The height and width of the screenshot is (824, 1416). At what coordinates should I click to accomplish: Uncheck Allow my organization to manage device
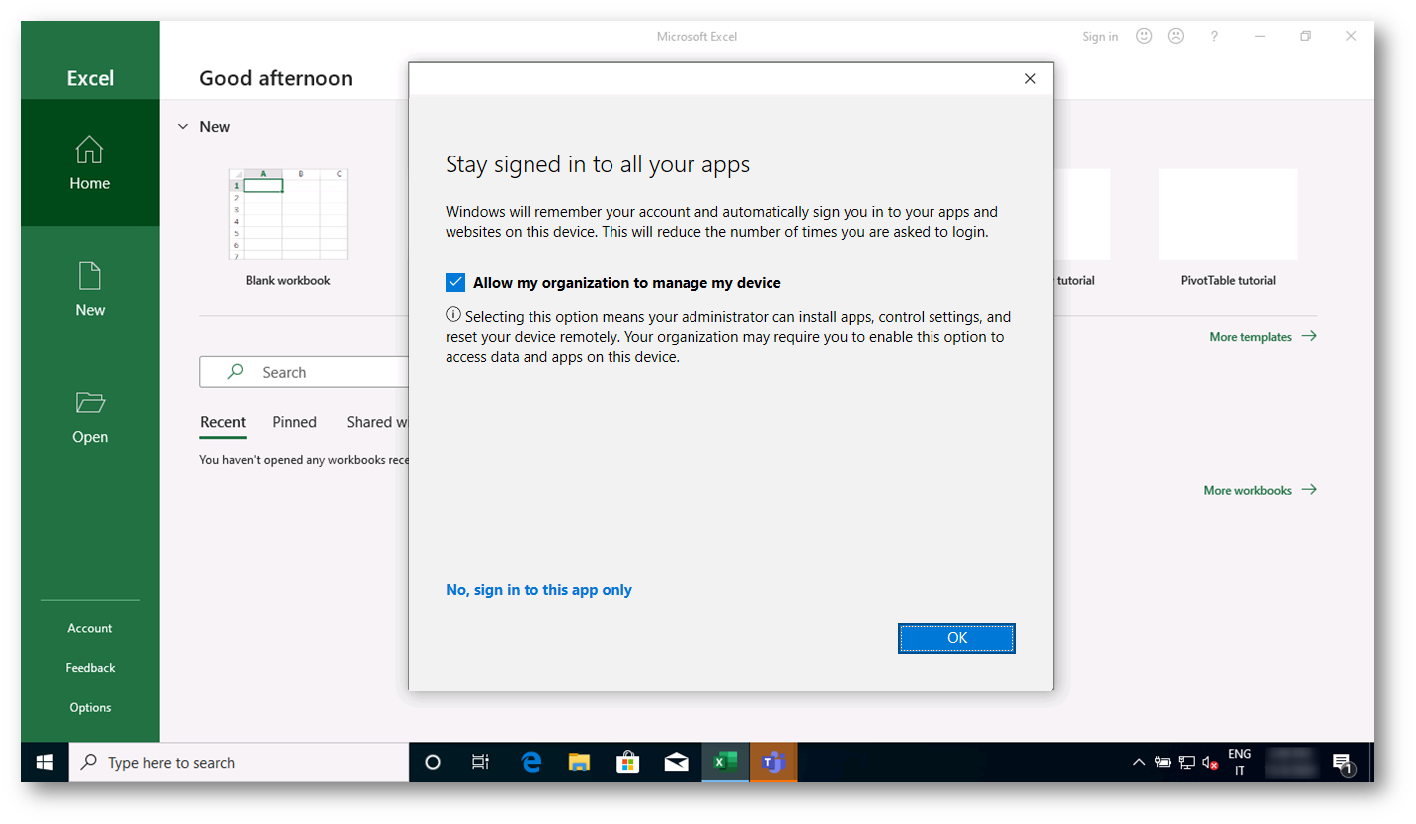click(455, 282)
